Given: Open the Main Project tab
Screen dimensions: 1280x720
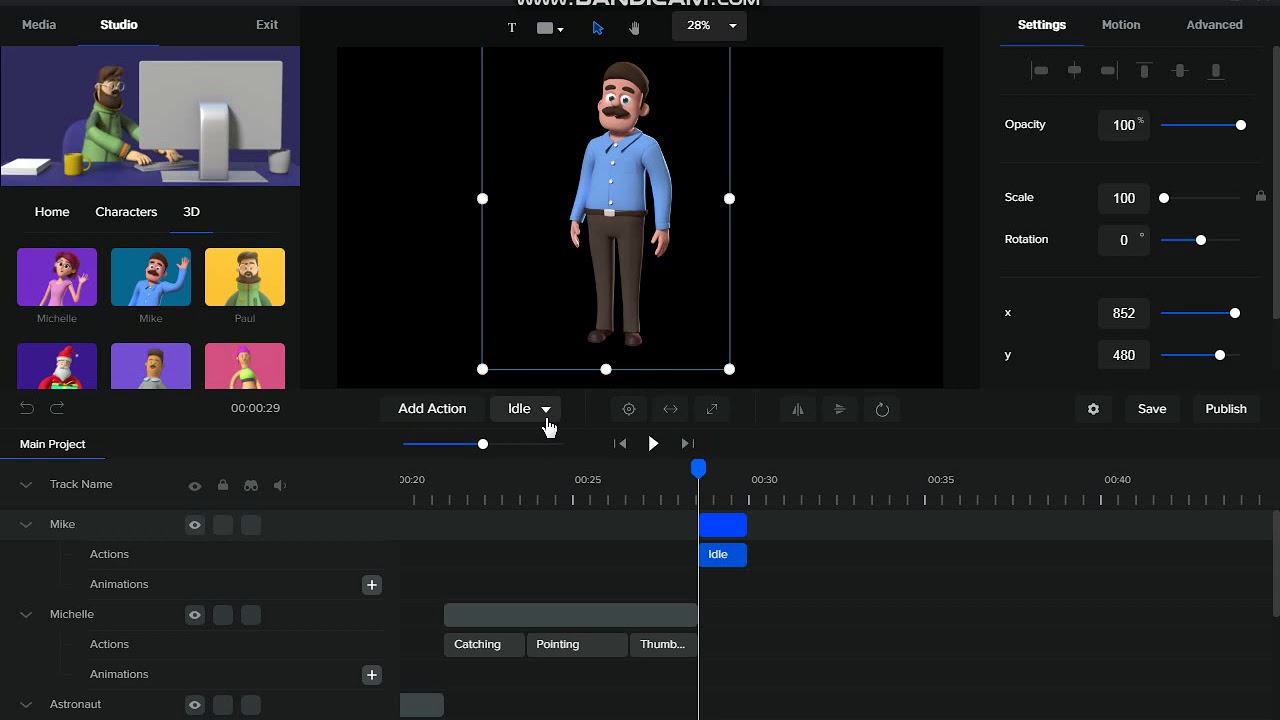Looking at the screenshot, I should [53, 444].
